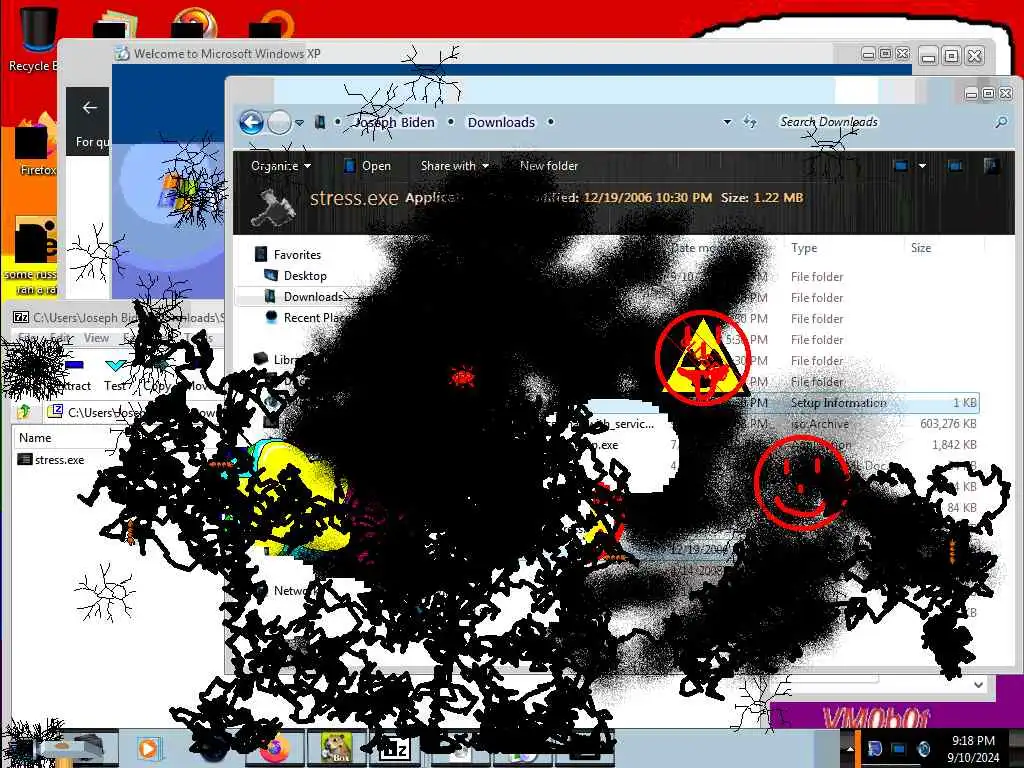The height and width of the screenshot is (768, 1024).
Task: Sort by the Type column header
Action: 804,248
